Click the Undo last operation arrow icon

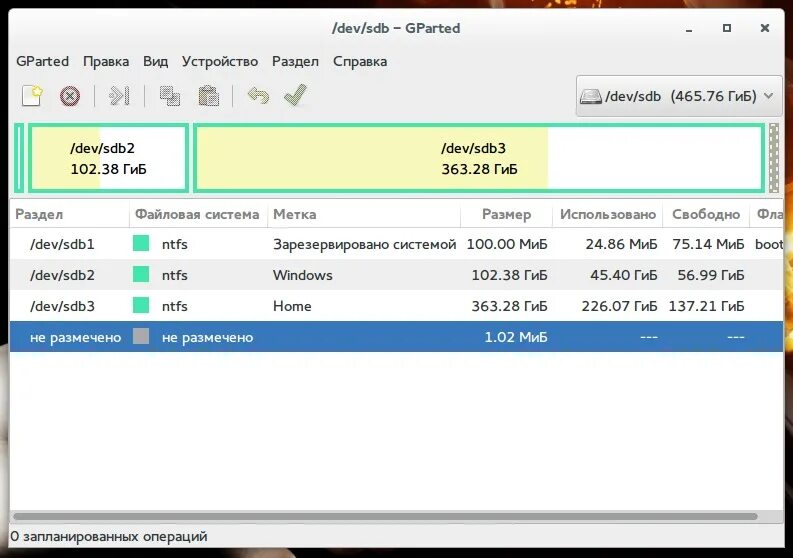coord(258,95)
